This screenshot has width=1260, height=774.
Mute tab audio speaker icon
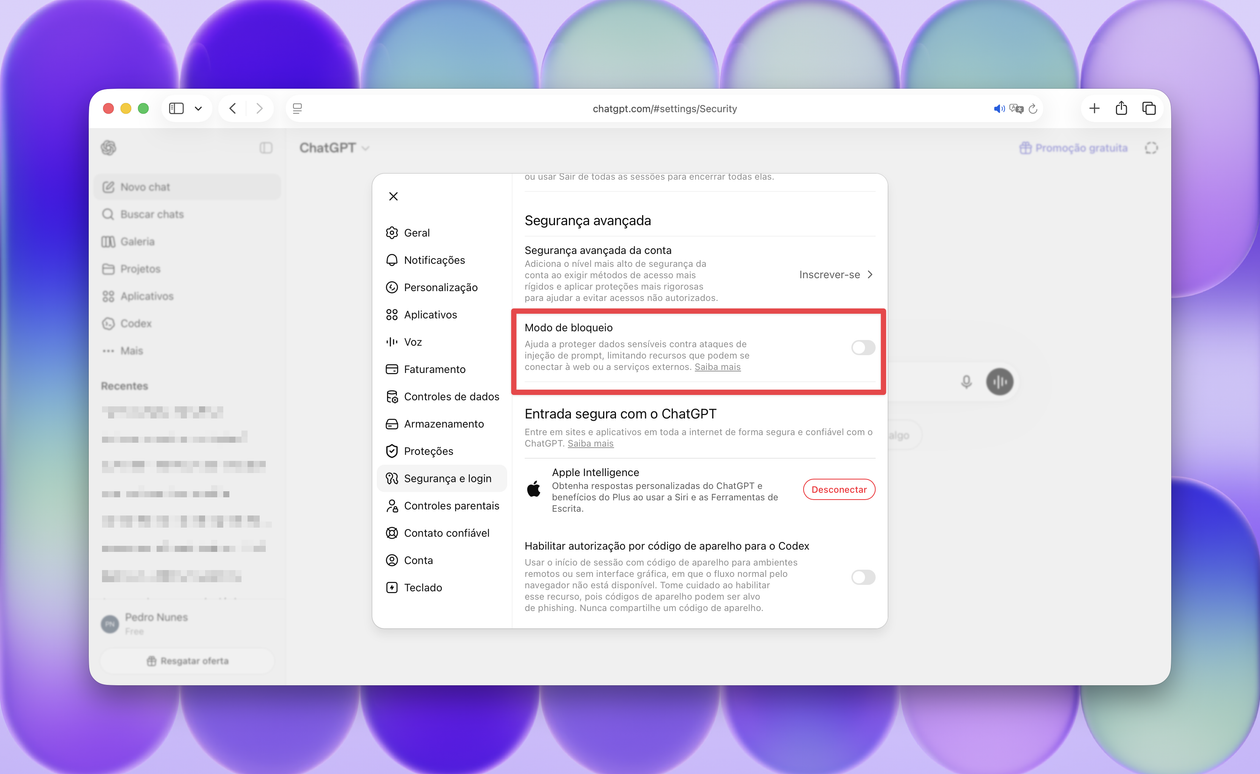(x=999, y=109)
